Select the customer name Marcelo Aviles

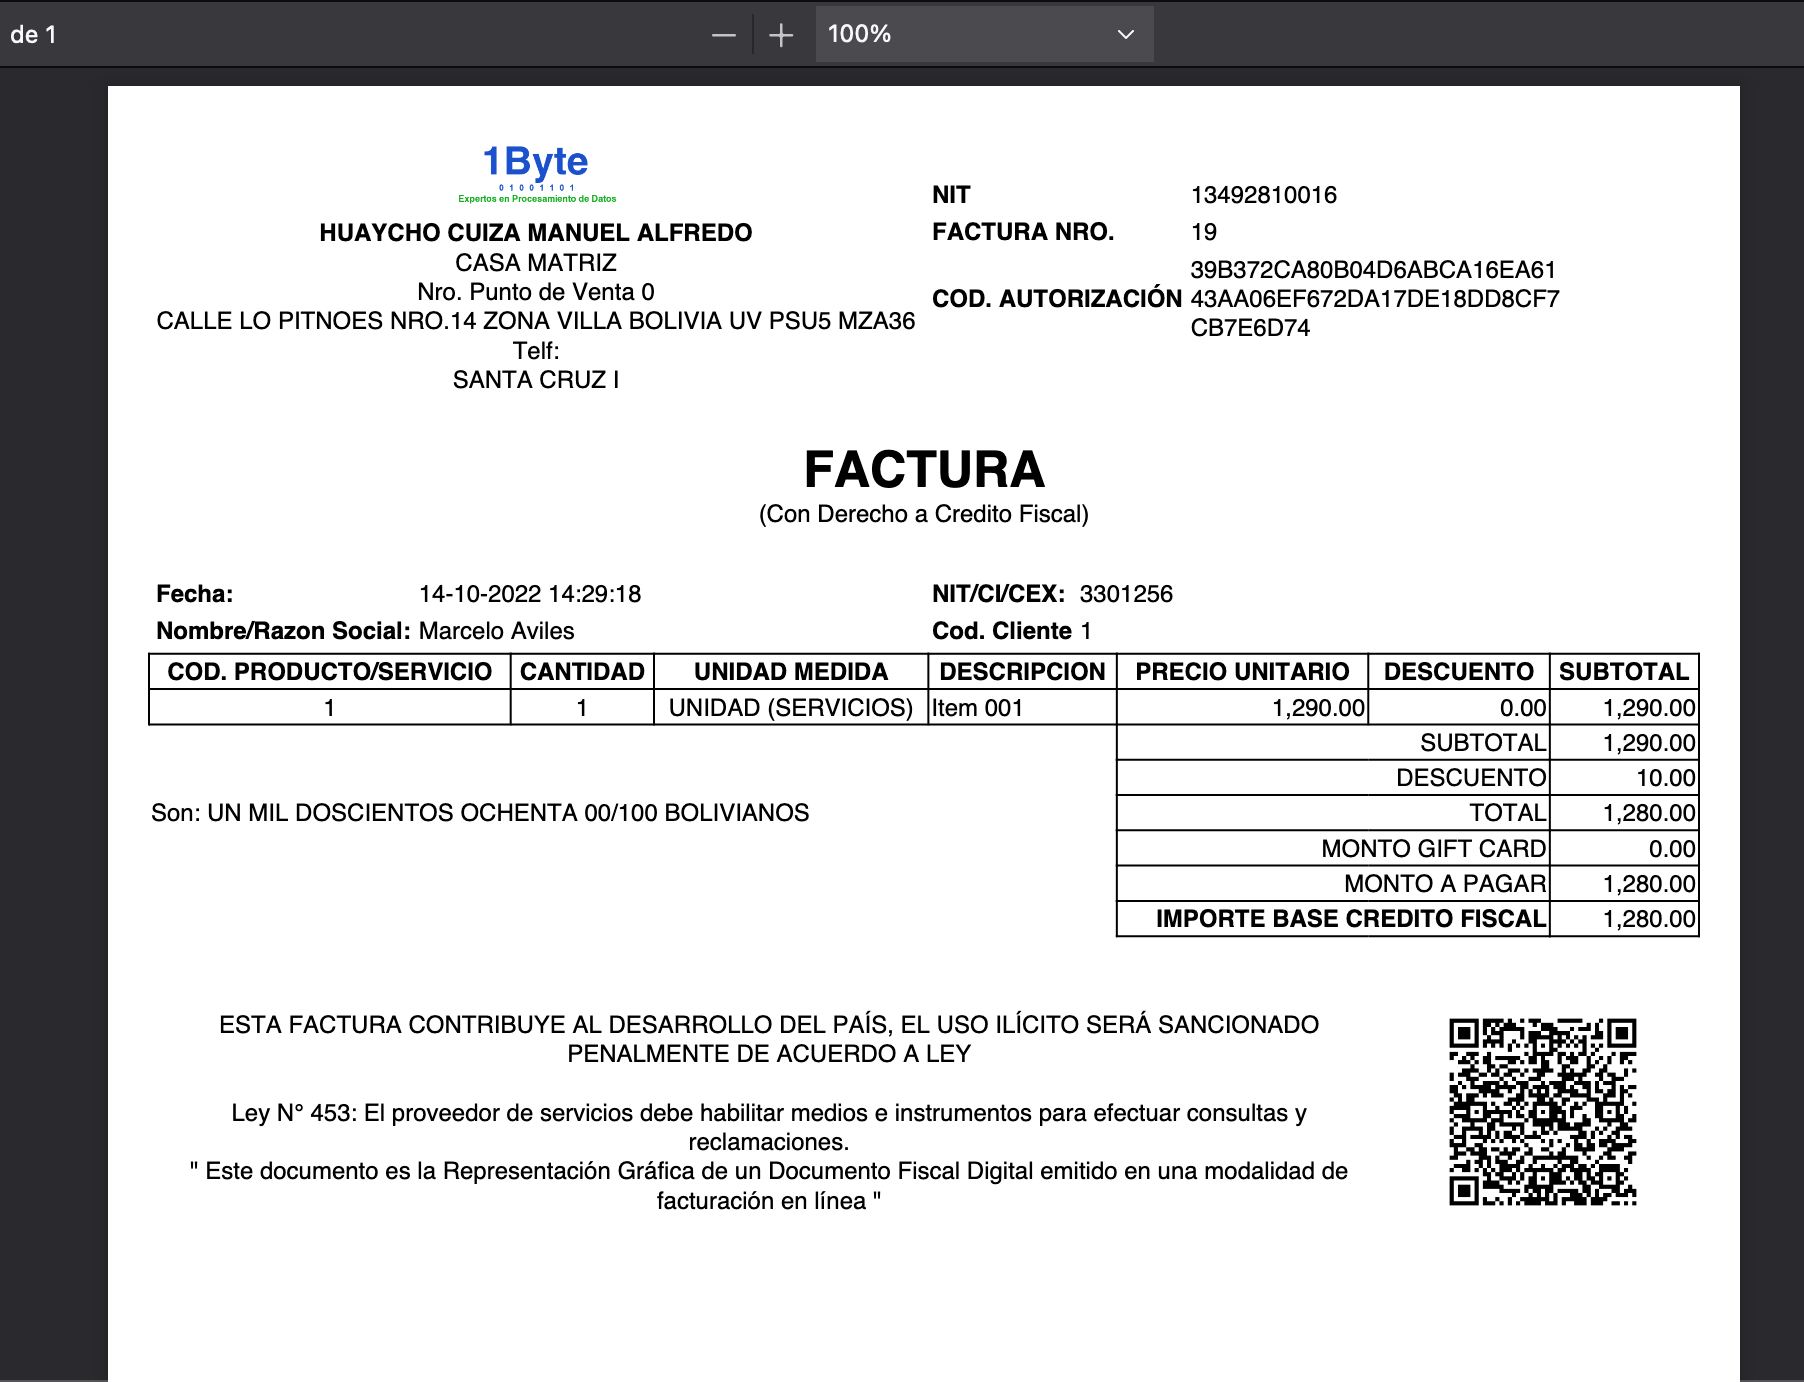point(496,631)
